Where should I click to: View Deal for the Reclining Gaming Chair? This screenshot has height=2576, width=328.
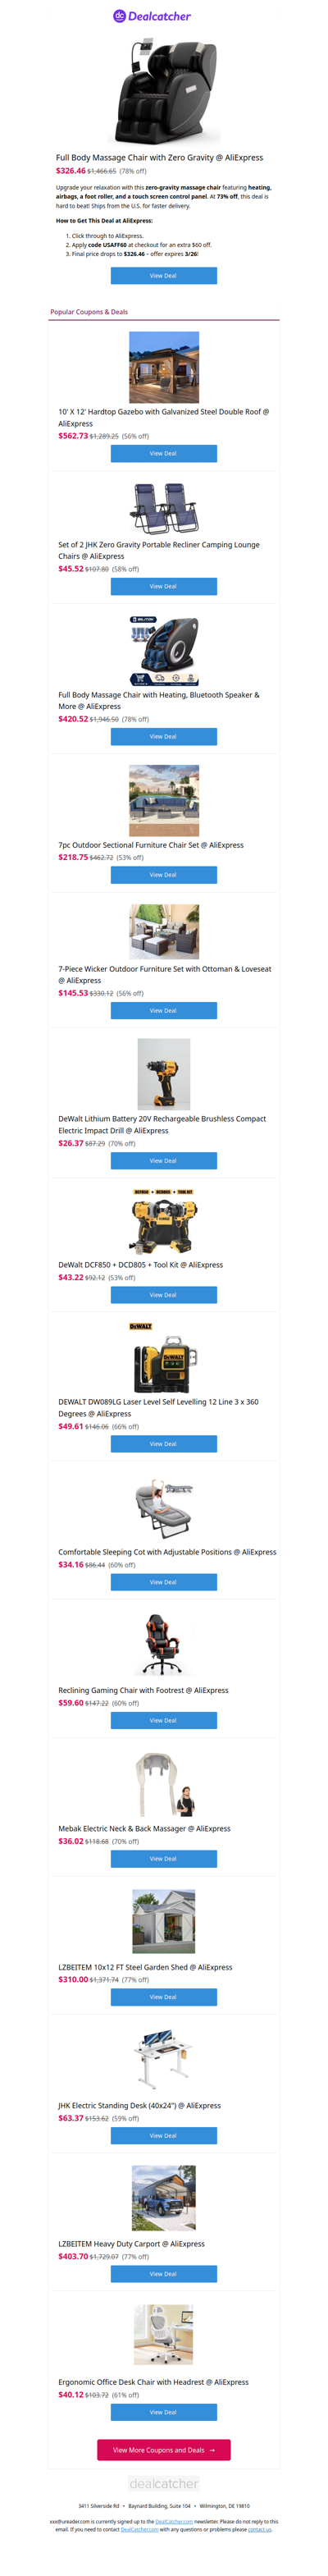tap(164, 1720)
